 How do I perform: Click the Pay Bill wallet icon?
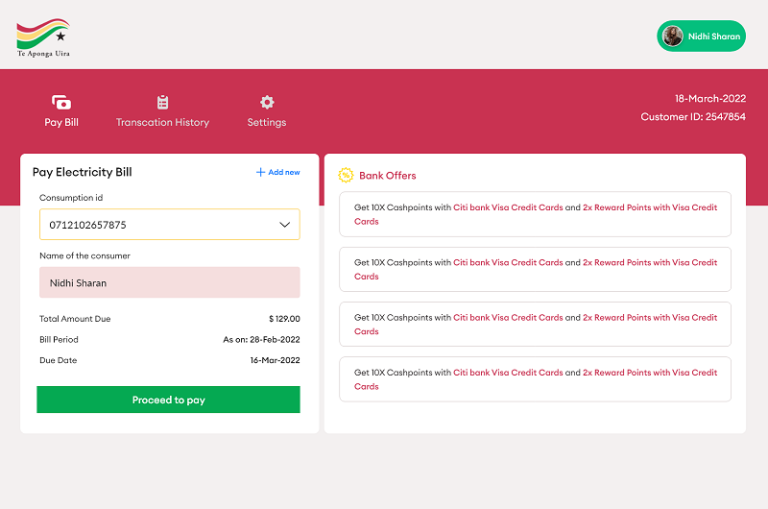(61, 102)
